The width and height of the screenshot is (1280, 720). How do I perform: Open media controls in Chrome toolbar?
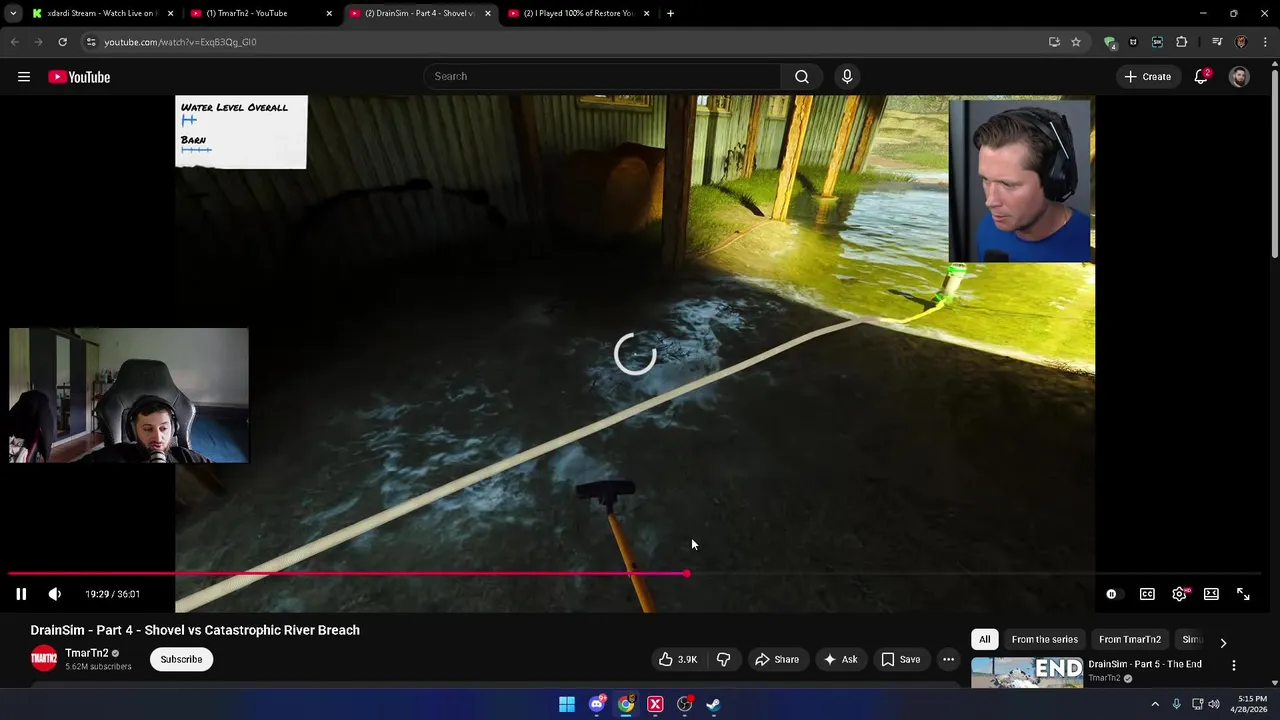coord(1217,42)
